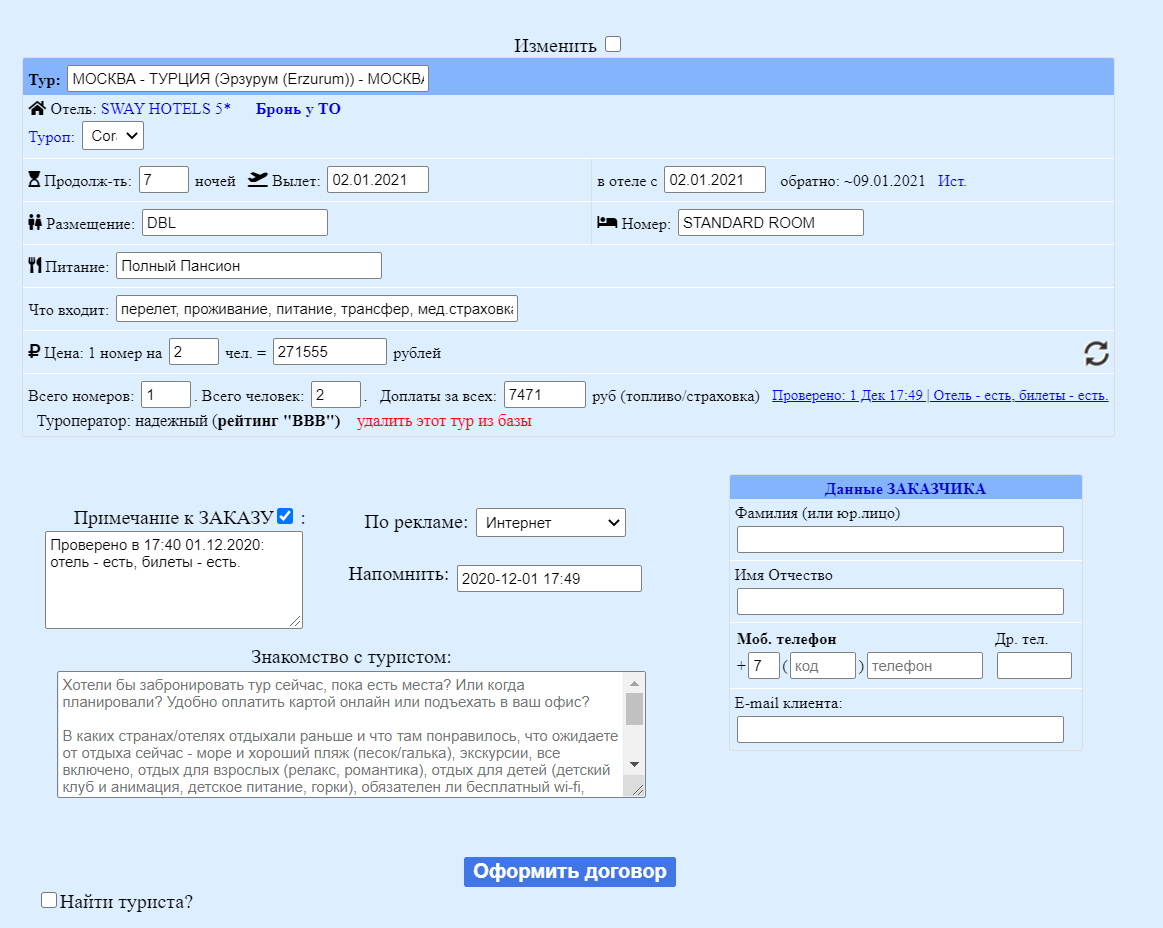1163x928 pixels.
Task: Click the house icon next to Отель
Action: [37, 108]
